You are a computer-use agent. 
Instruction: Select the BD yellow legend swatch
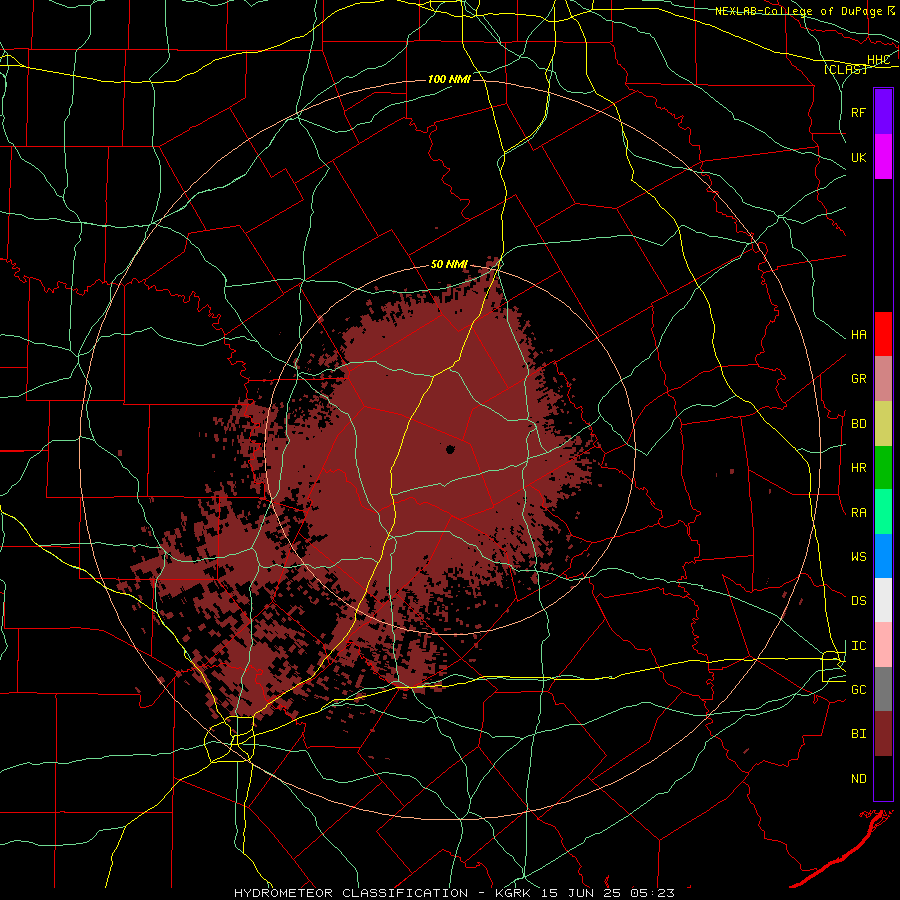883,424
